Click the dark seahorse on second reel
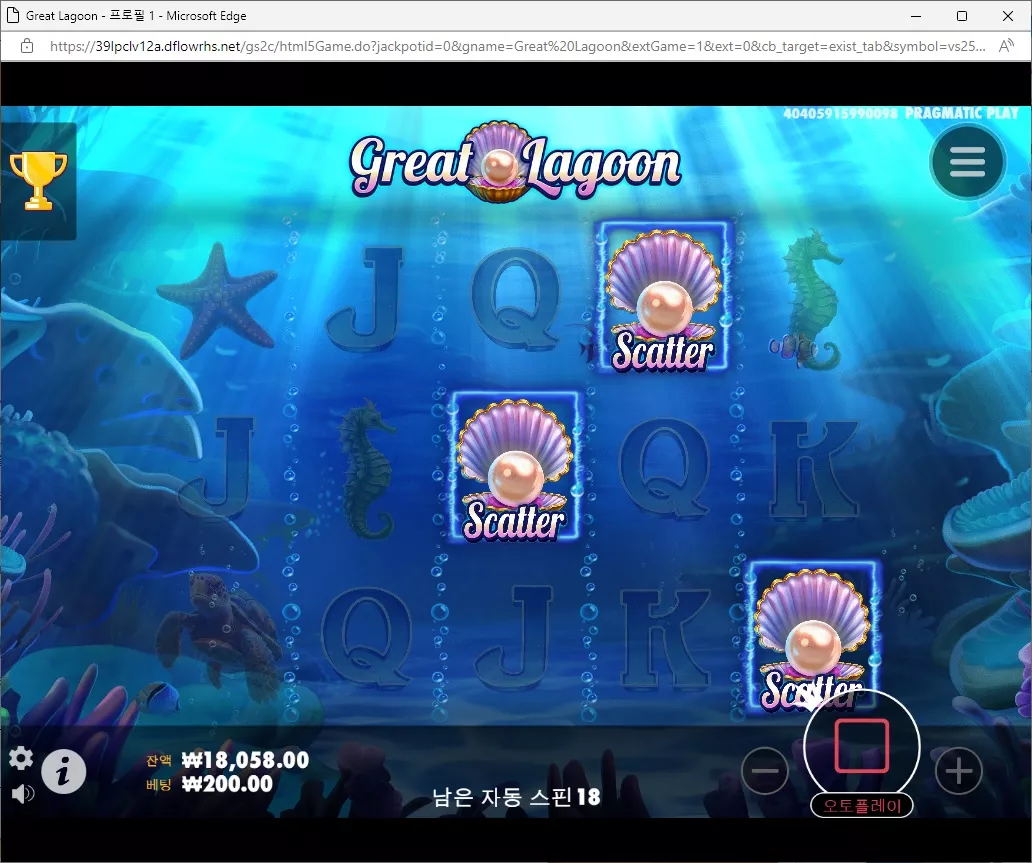 [x=367, y=469]
